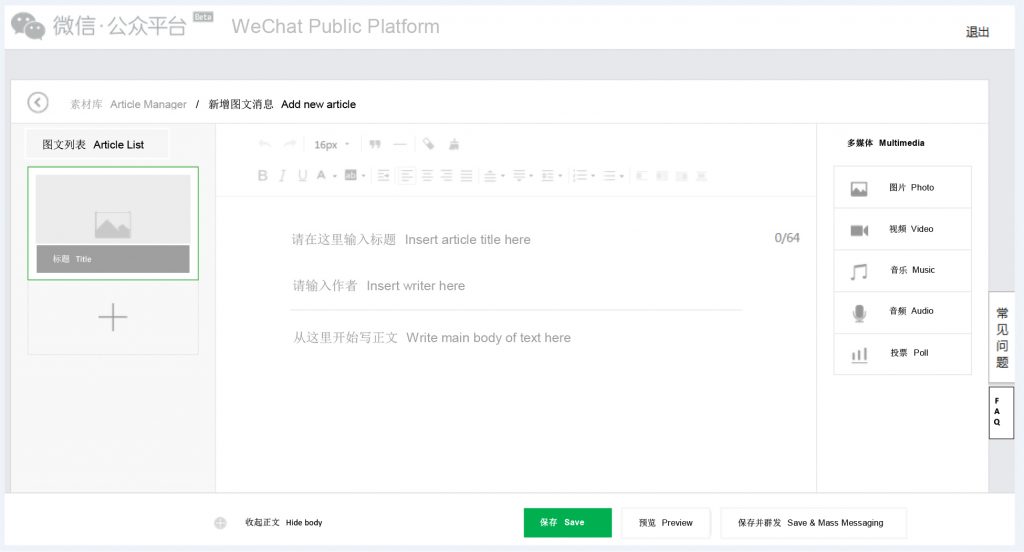Click the Poll bar chart icon
The width and height of the screenshot is (1024, 552).
coord(859,354)
